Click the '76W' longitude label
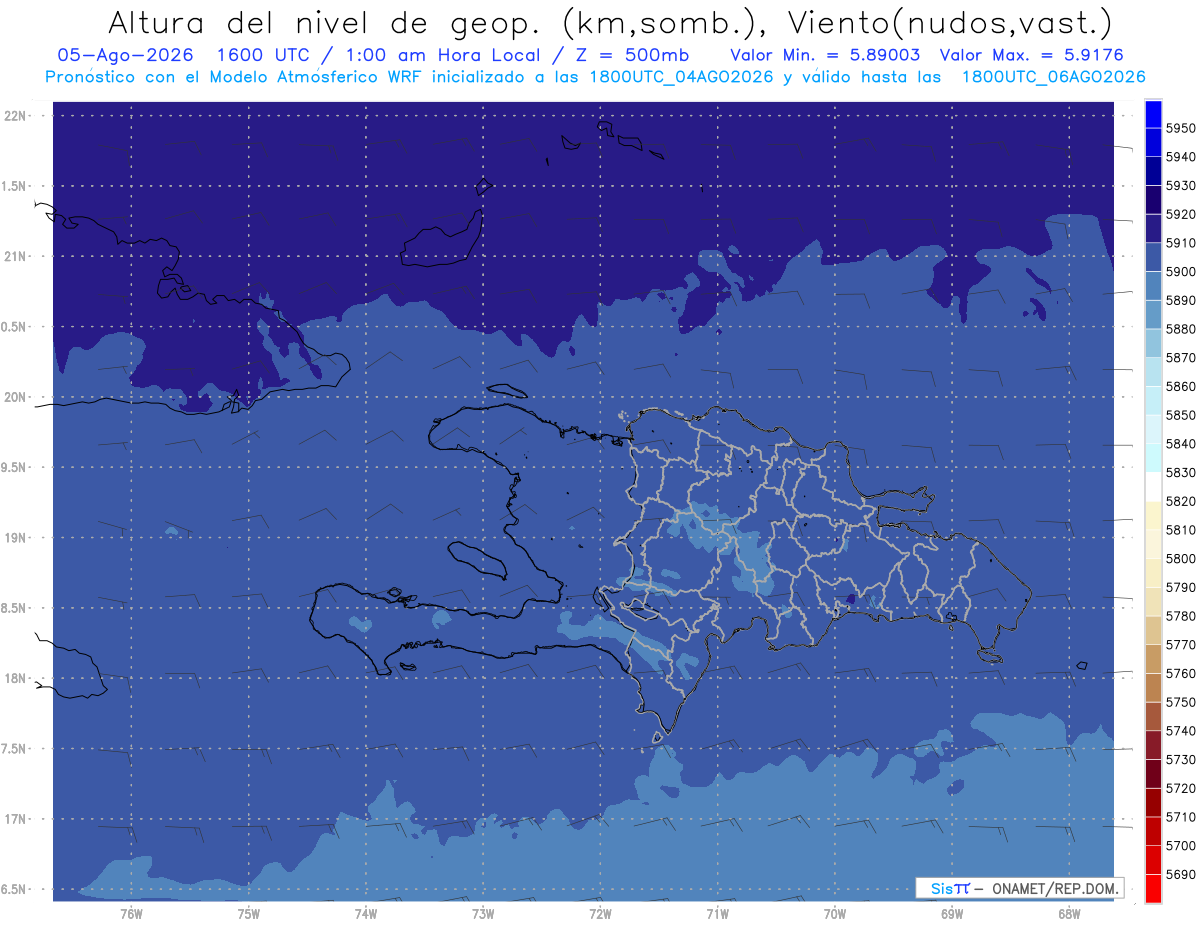Viewport: 1200px width, 927px height. [131, 913]
